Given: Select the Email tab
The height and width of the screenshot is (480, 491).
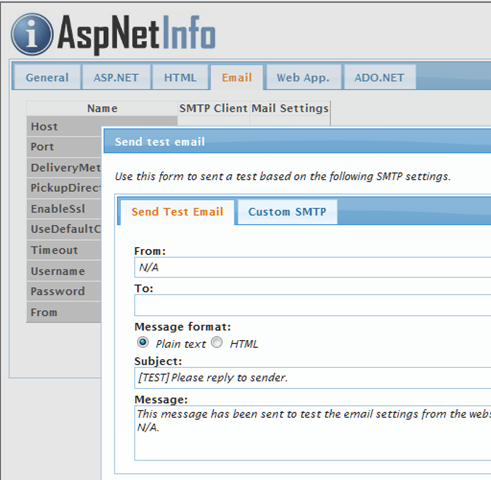Looking at the screenshot, I should tap(237, 78).
